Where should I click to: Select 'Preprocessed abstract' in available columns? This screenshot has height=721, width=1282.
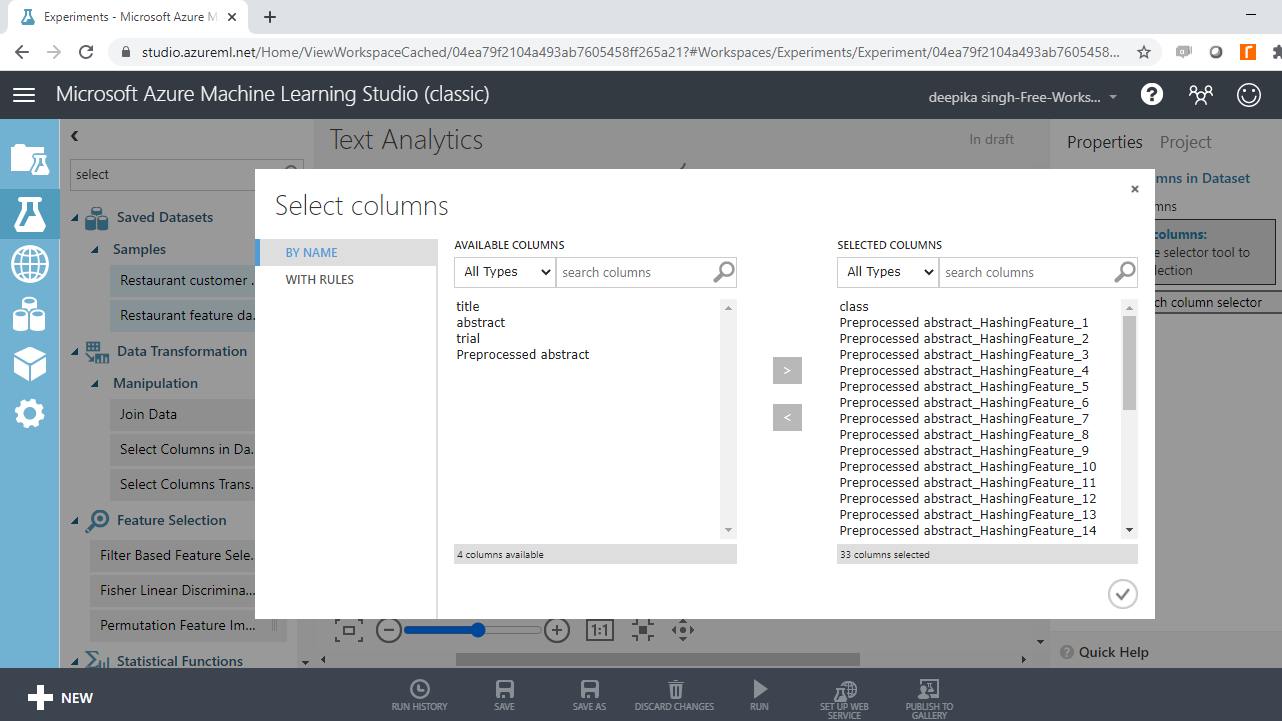pyautogui.click(x=523, y=355)
